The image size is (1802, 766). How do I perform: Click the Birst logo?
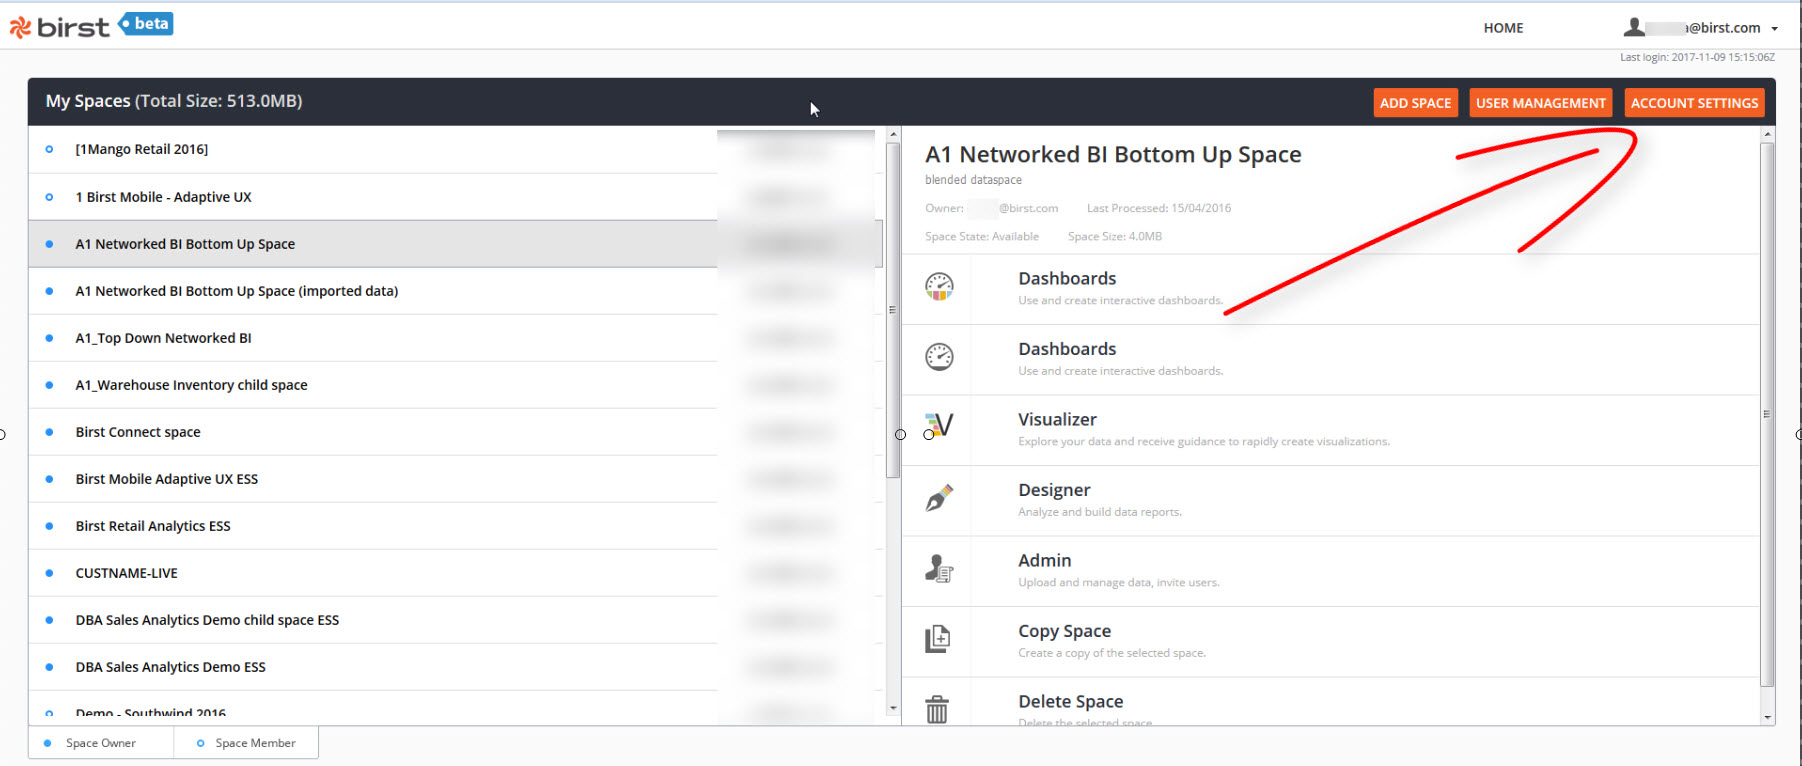point(59,27)
